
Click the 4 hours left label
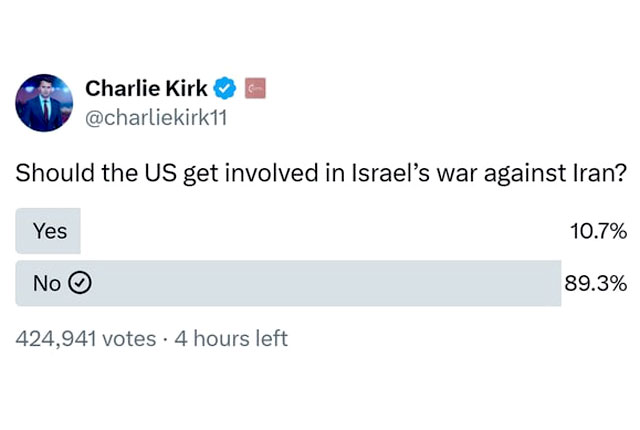click(x=231, y=339)
